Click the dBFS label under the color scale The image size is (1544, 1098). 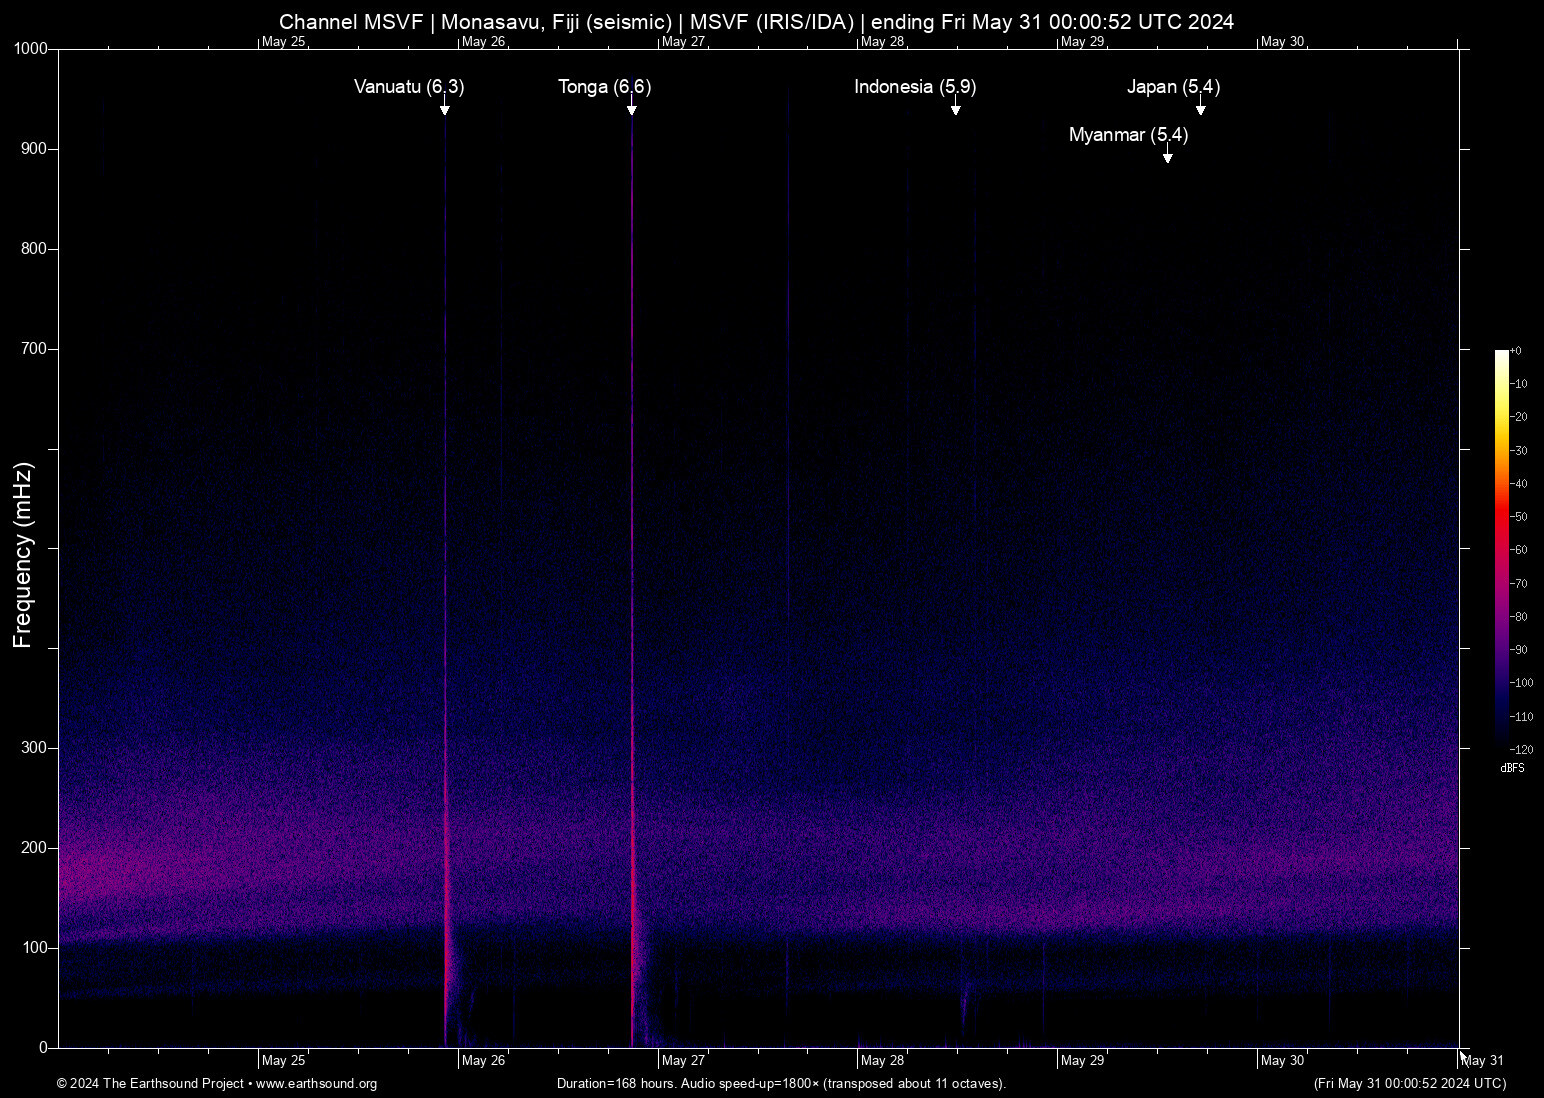click(x=1514, y=767)
